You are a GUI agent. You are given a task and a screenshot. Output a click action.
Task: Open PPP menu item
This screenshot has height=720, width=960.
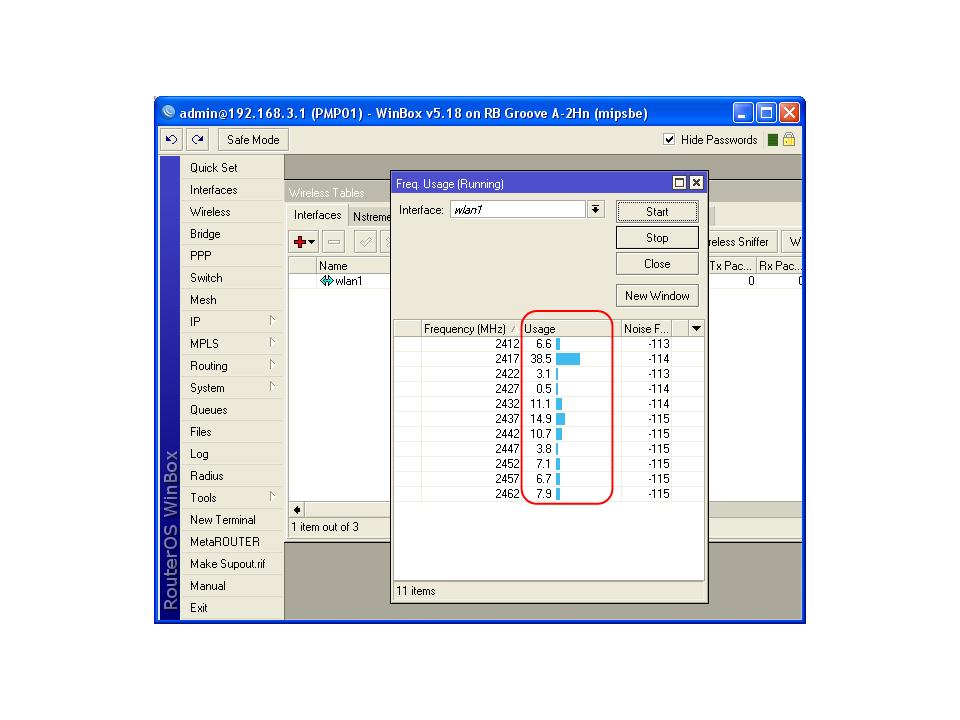[231, 256]
